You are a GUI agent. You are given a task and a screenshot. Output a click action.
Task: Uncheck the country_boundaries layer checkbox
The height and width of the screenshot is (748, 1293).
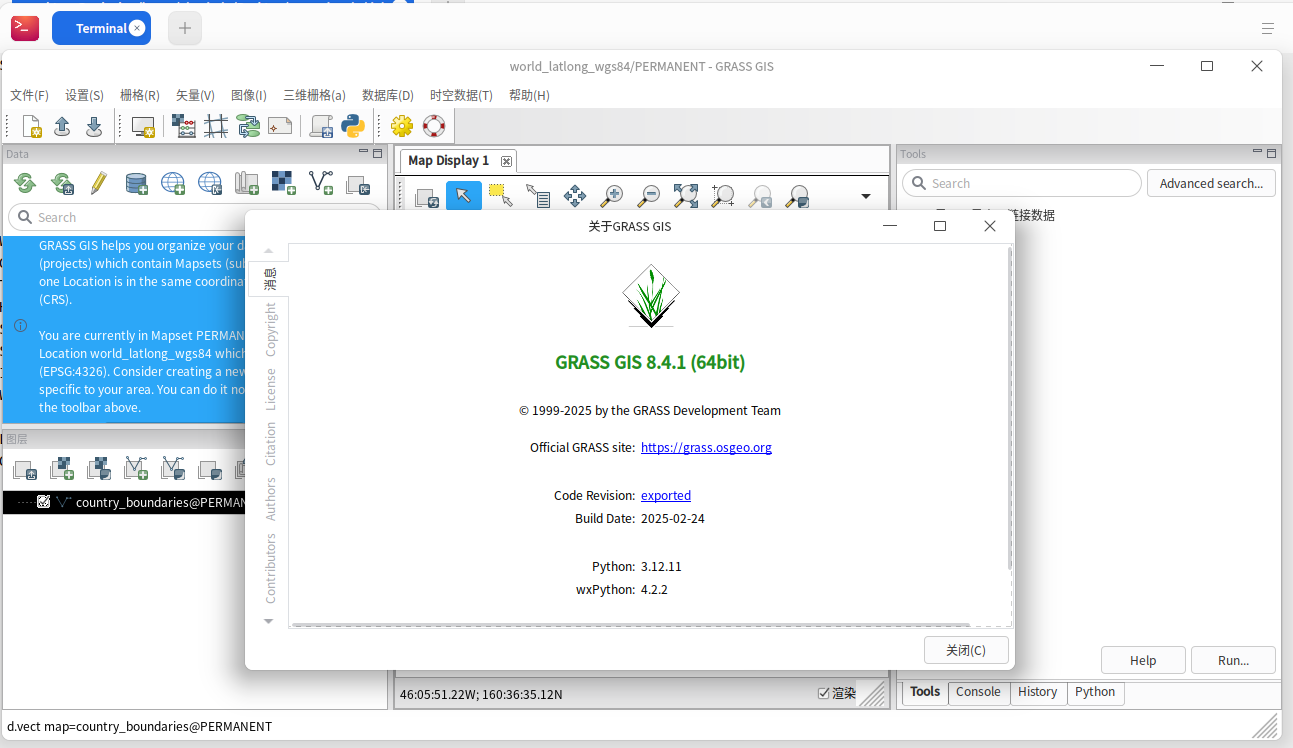(x=44, y=502)
